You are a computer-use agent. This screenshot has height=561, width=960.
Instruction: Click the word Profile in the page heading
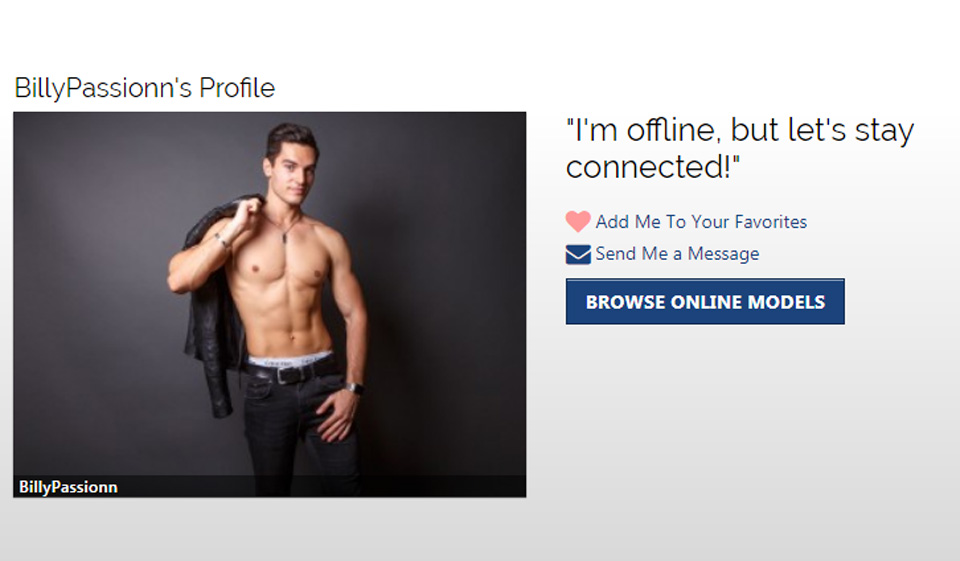click(x=237, y=88)
